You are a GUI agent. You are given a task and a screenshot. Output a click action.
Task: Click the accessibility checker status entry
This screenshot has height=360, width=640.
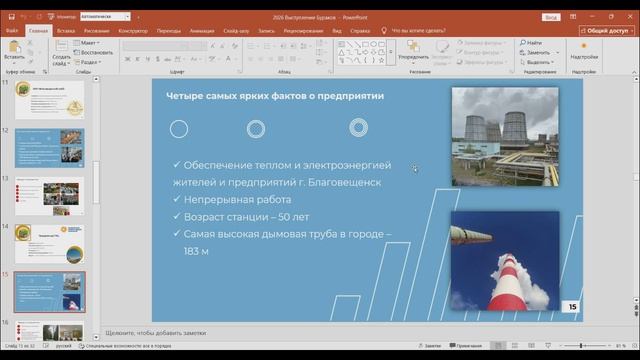(x=125, y=346)
